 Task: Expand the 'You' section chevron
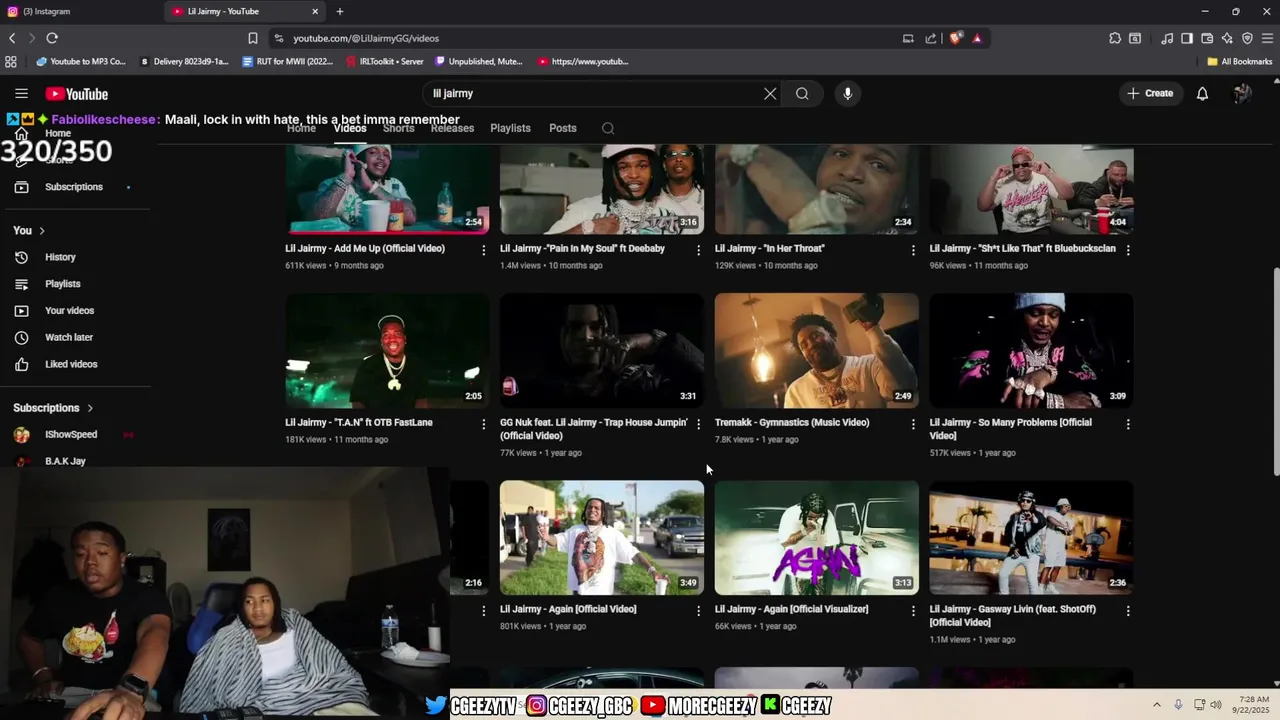click(42, 231)
